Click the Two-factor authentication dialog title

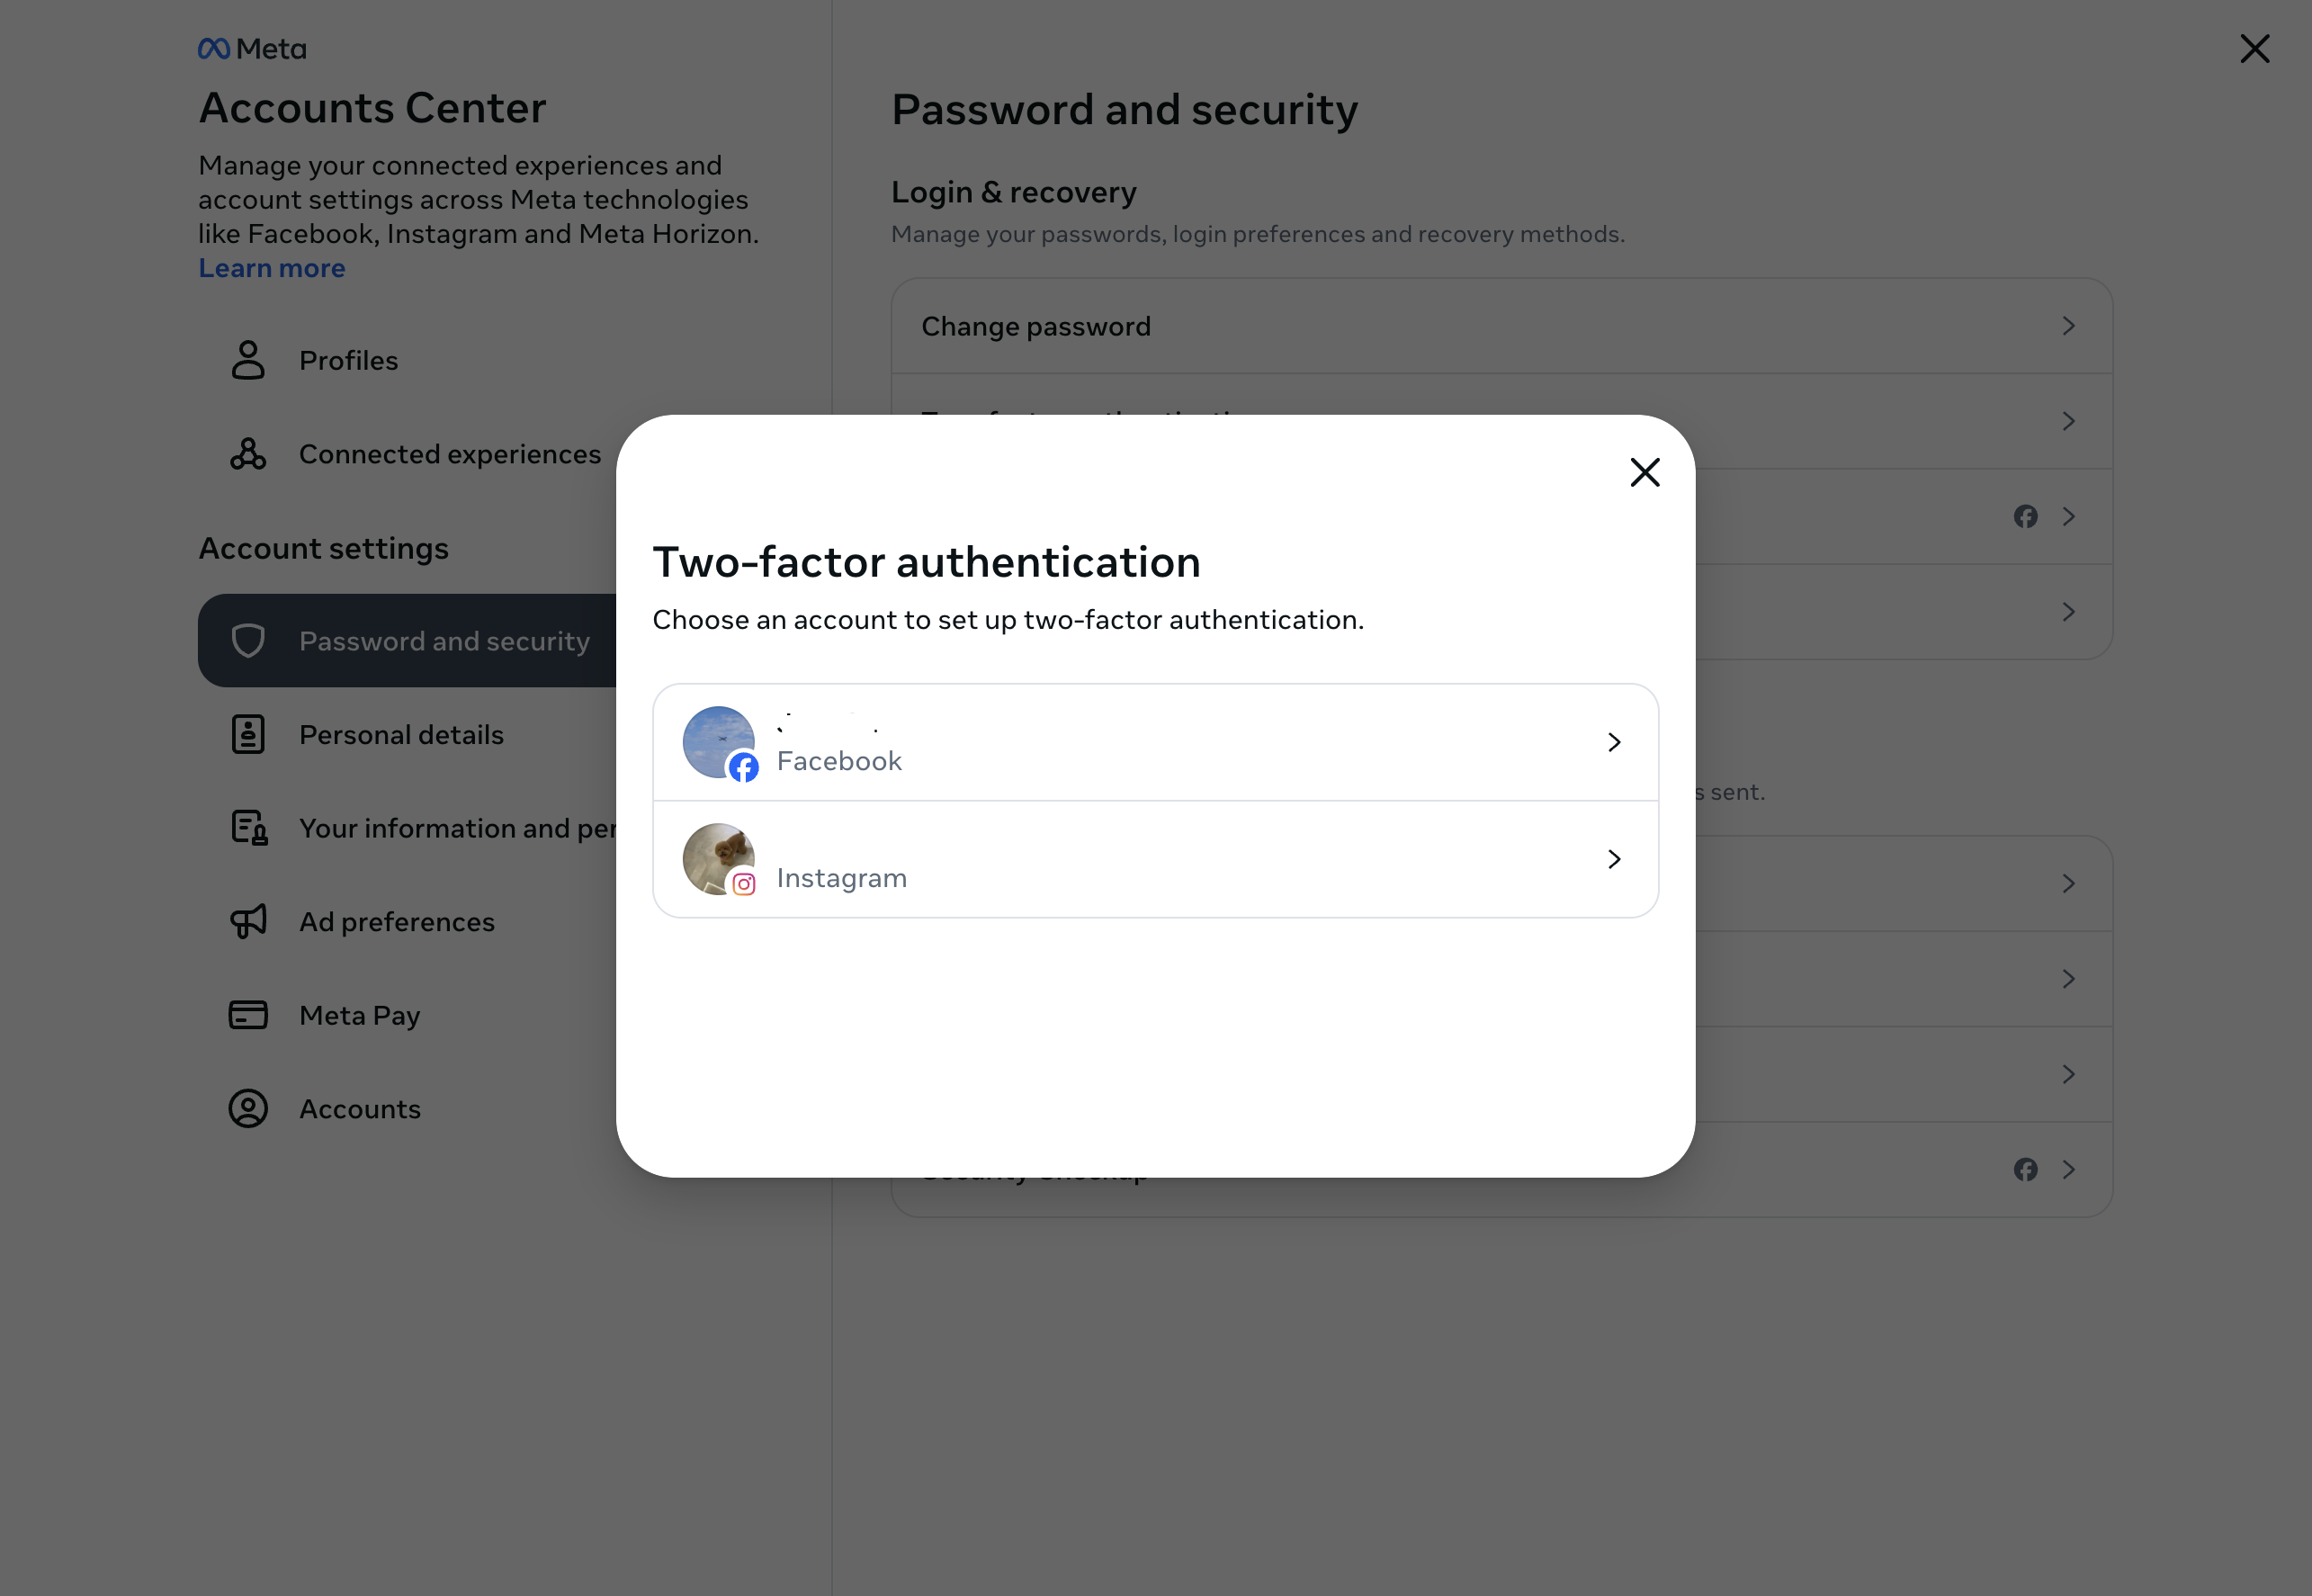coord(927,562)
